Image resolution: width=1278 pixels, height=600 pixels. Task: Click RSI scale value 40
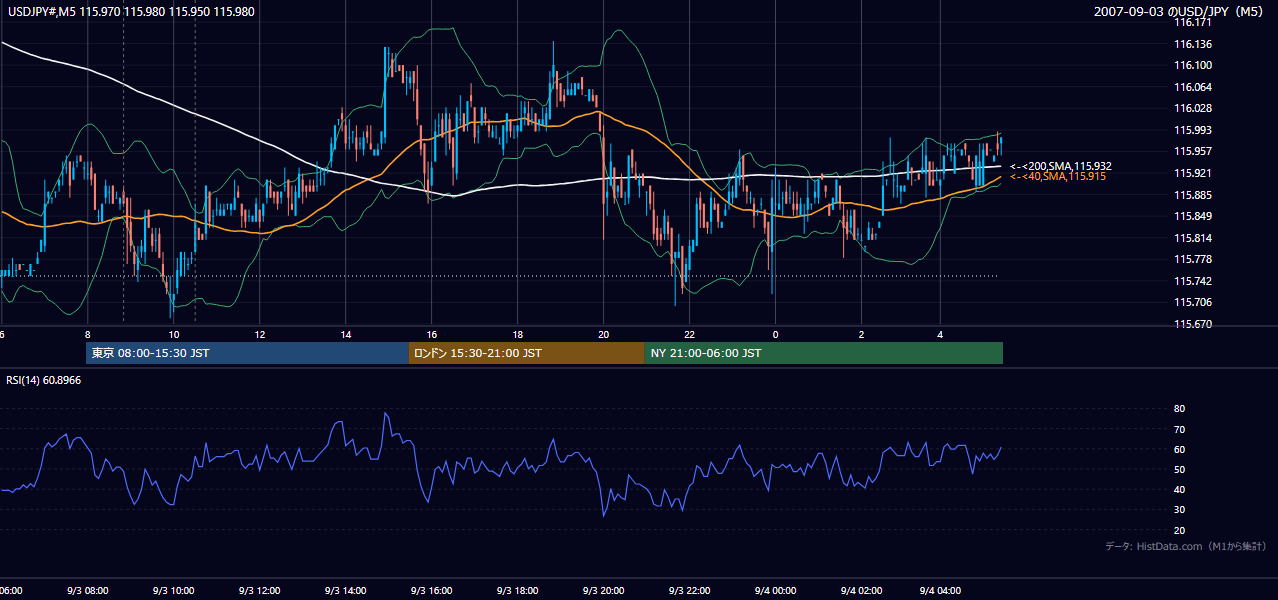(1179, 490)
